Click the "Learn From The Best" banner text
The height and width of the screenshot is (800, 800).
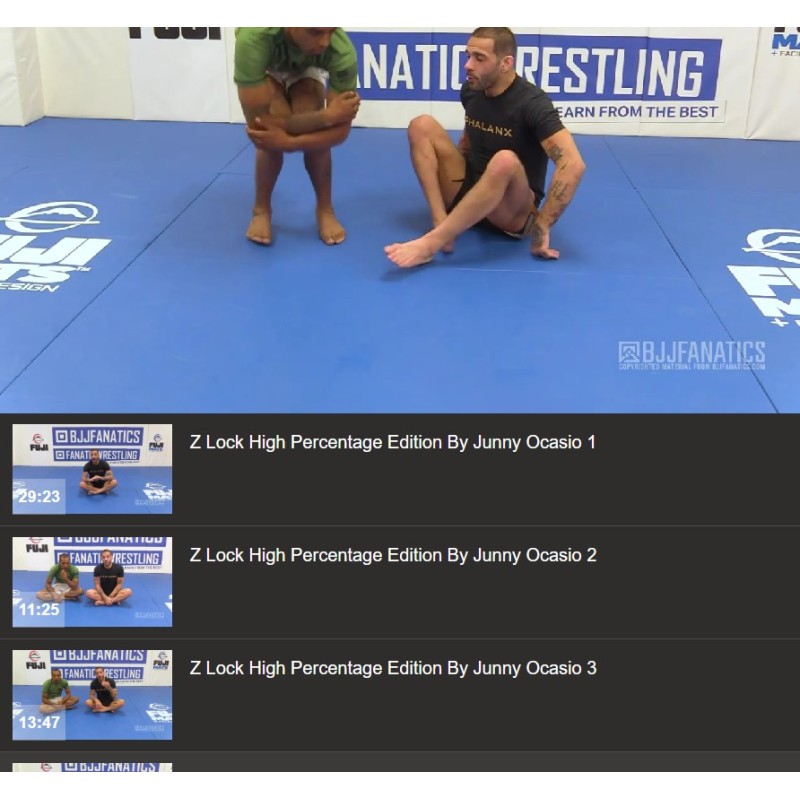tap(638, 112)
